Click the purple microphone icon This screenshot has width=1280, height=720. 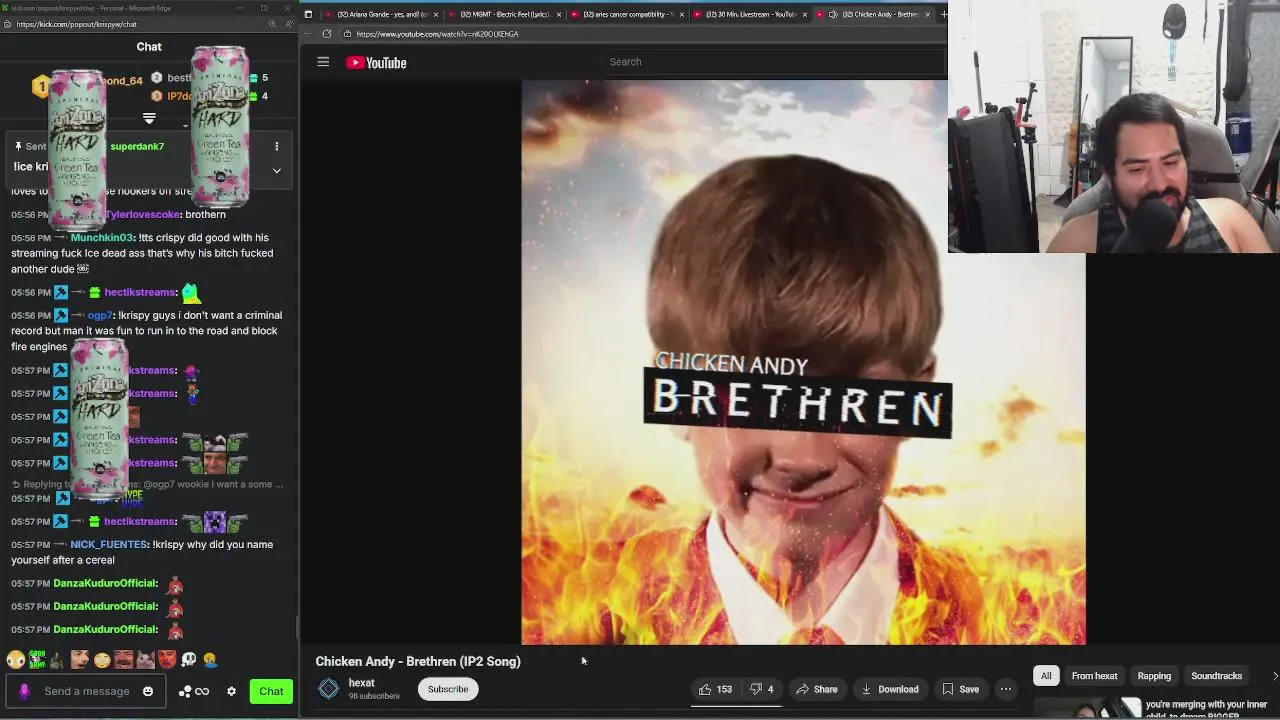tap(24, 691)
